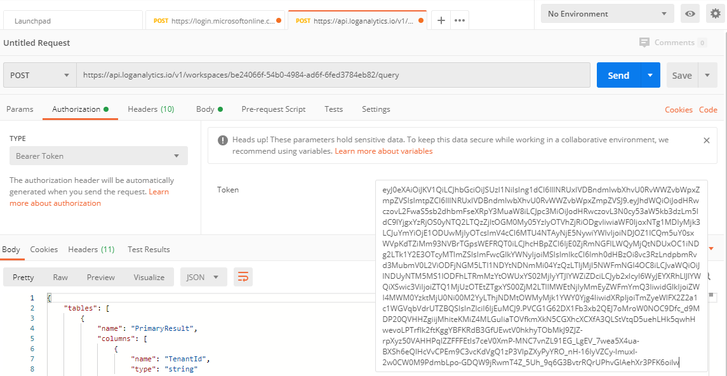Switch response view to Raw
Screen dimensions: 727x376
tap(60, 277)
